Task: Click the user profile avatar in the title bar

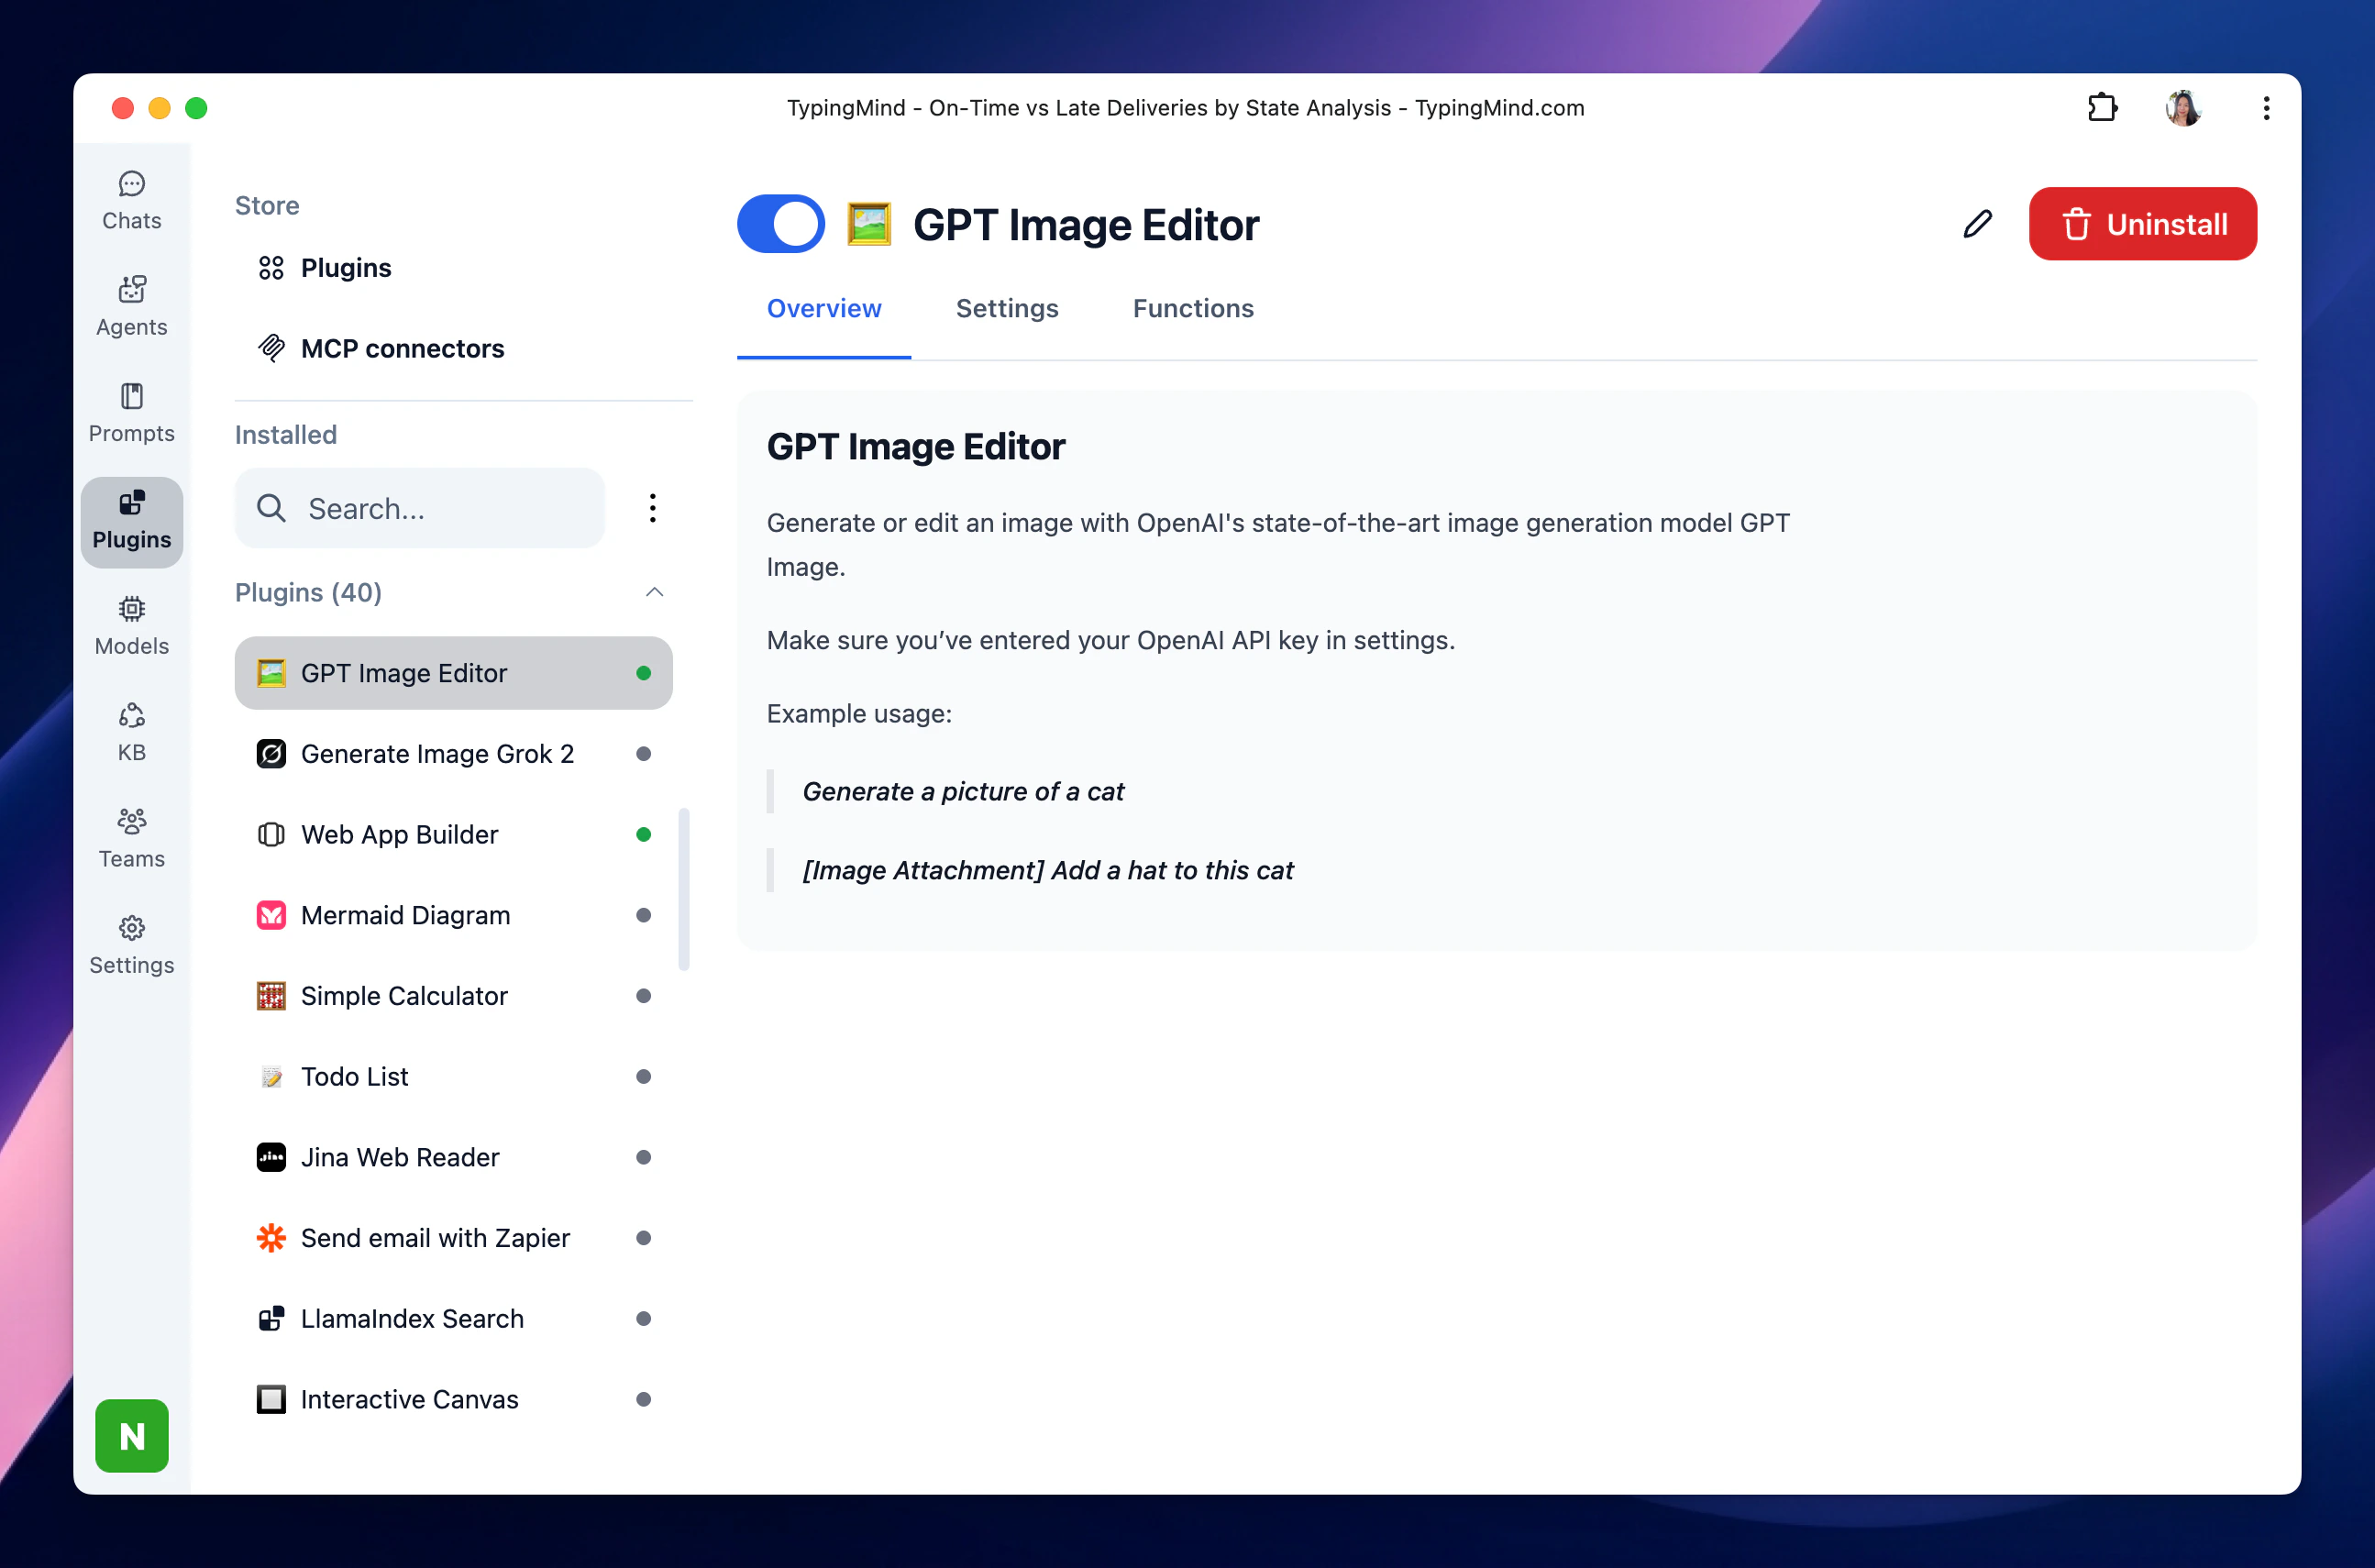Action: pyautogui.click(x=2183, y=107)
